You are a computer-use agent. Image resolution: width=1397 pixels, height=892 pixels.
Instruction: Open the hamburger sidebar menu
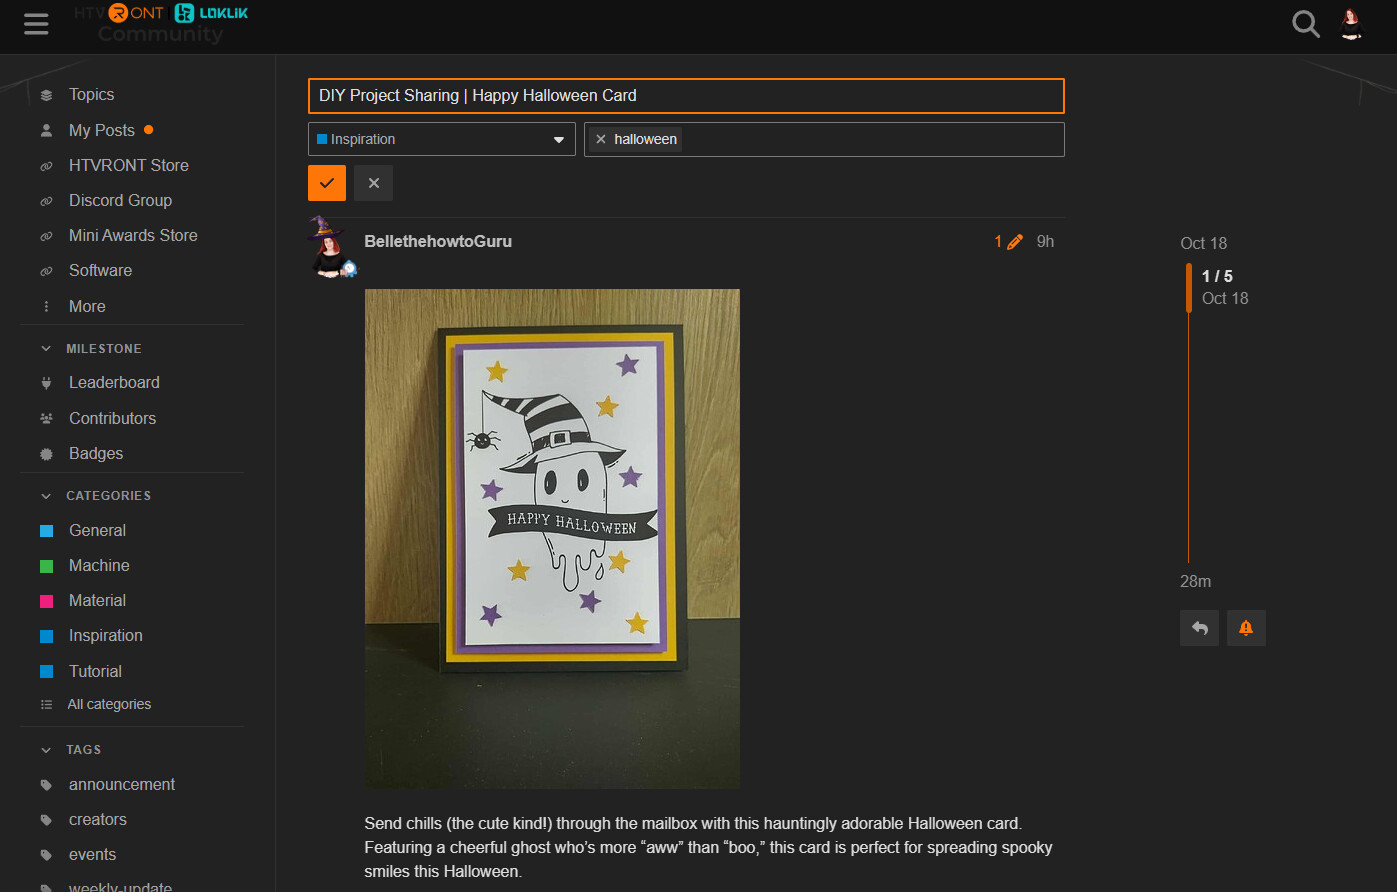[36, 24]
